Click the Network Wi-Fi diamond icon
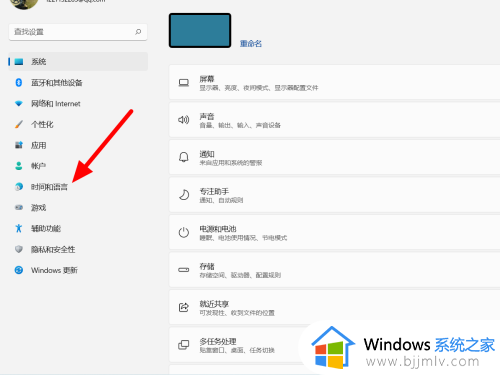This screenshot has width=500, height=375. coord(19,104)
